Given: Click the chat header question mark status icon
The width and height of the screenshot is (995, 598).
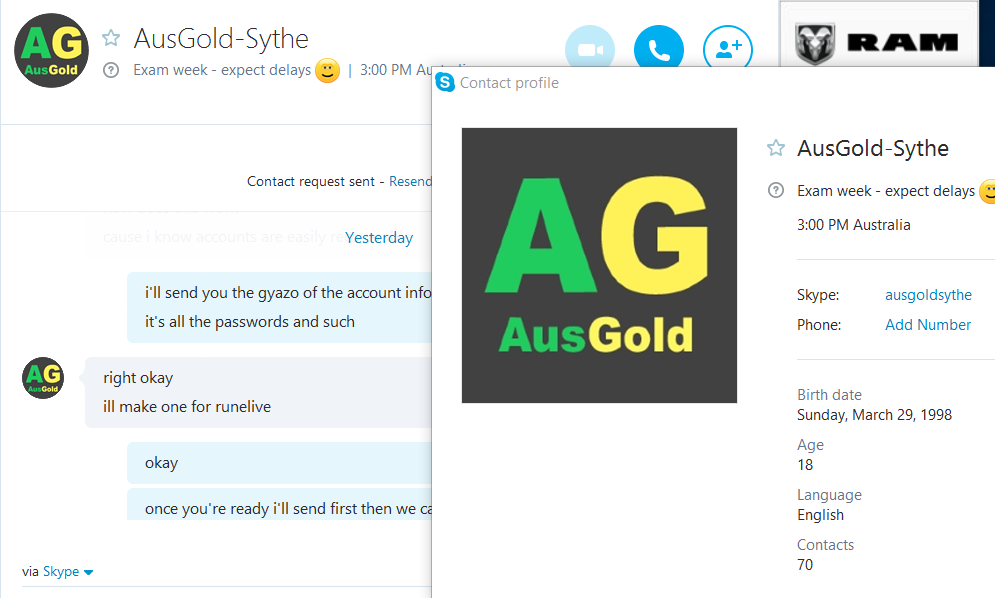Looking at the screenshot, I should (111, 70).
